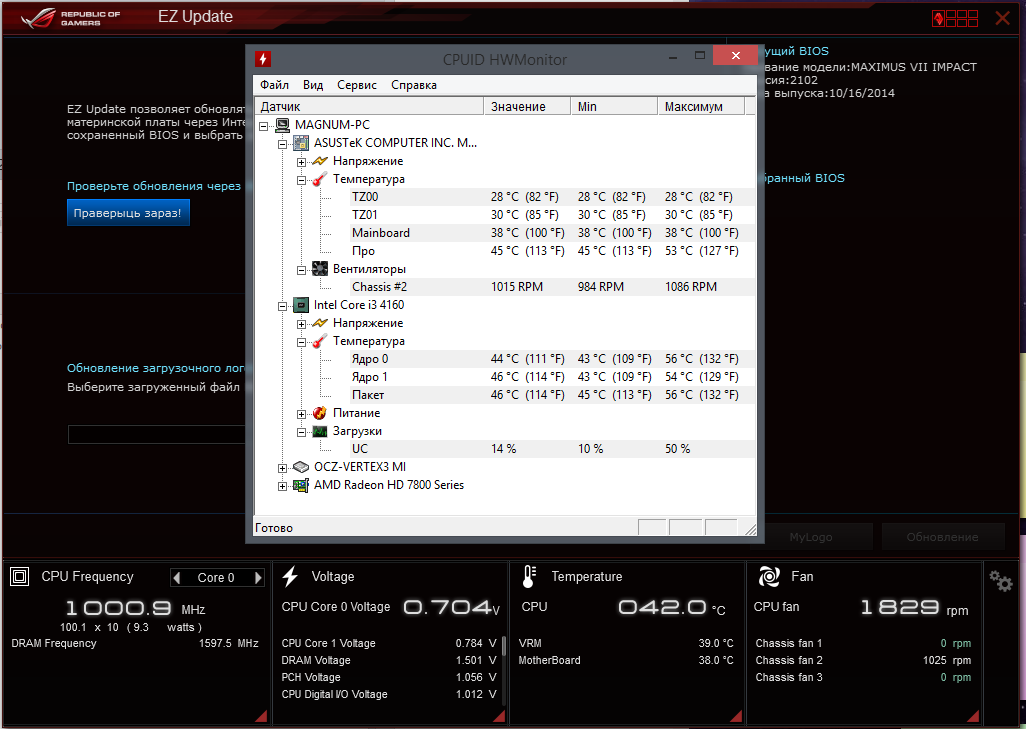Click the ROG Republic of Gamers logo
Screen dimensions: 1026x729
71,18
